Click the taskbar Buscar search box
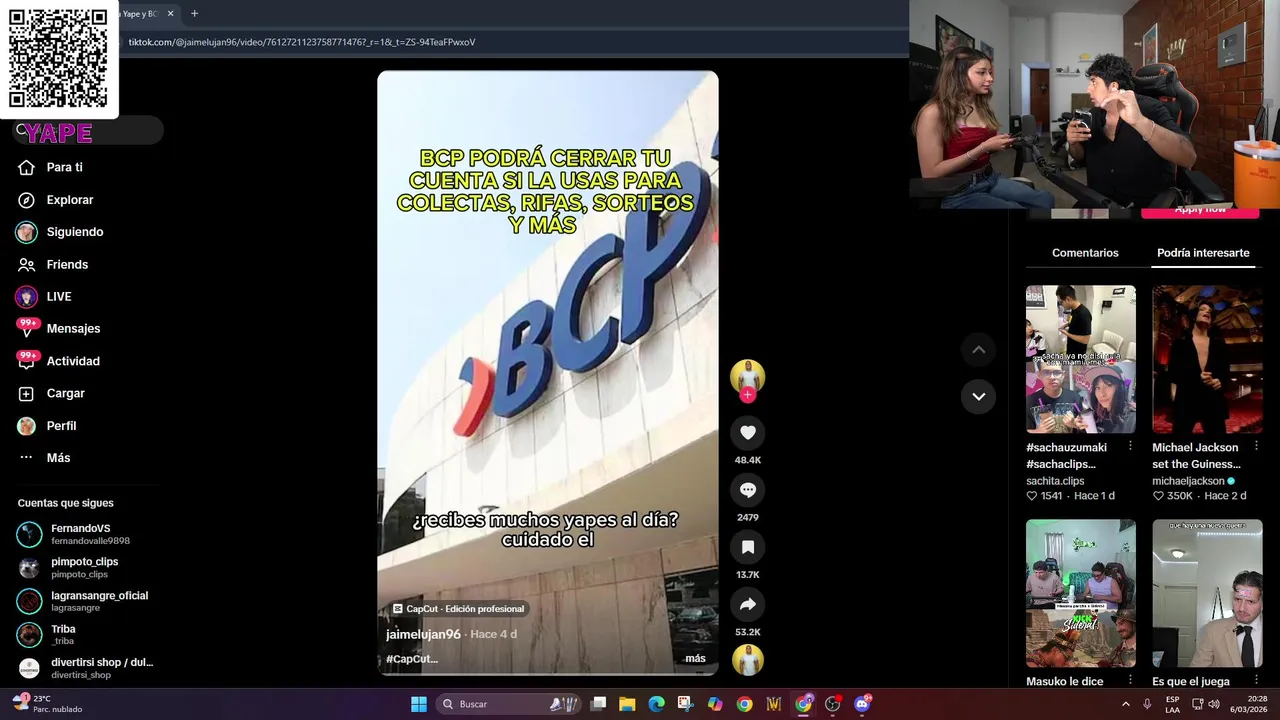This screenshot has height=720, width=1280. 508,704
